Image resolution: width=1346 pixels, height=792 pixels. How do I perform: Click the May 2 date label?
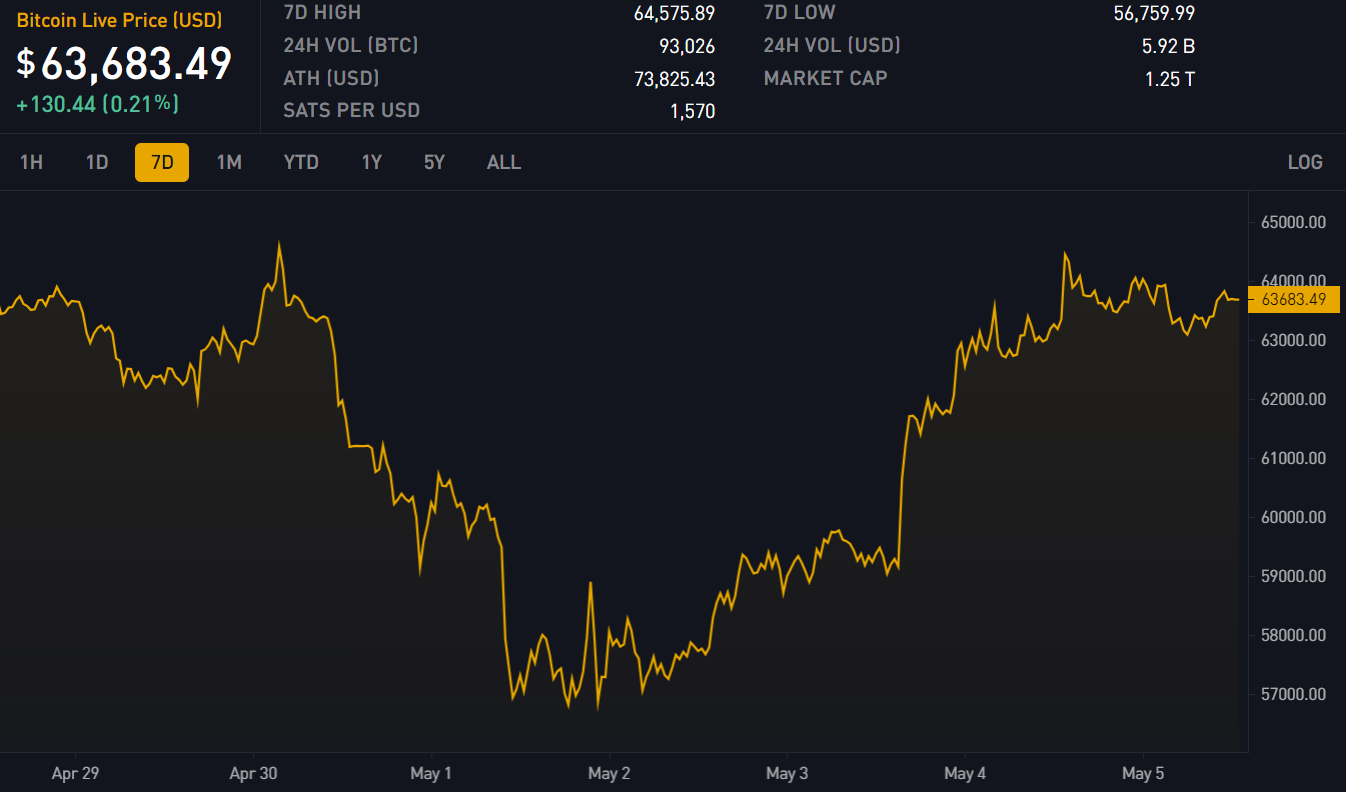click(x=609, y=773)
